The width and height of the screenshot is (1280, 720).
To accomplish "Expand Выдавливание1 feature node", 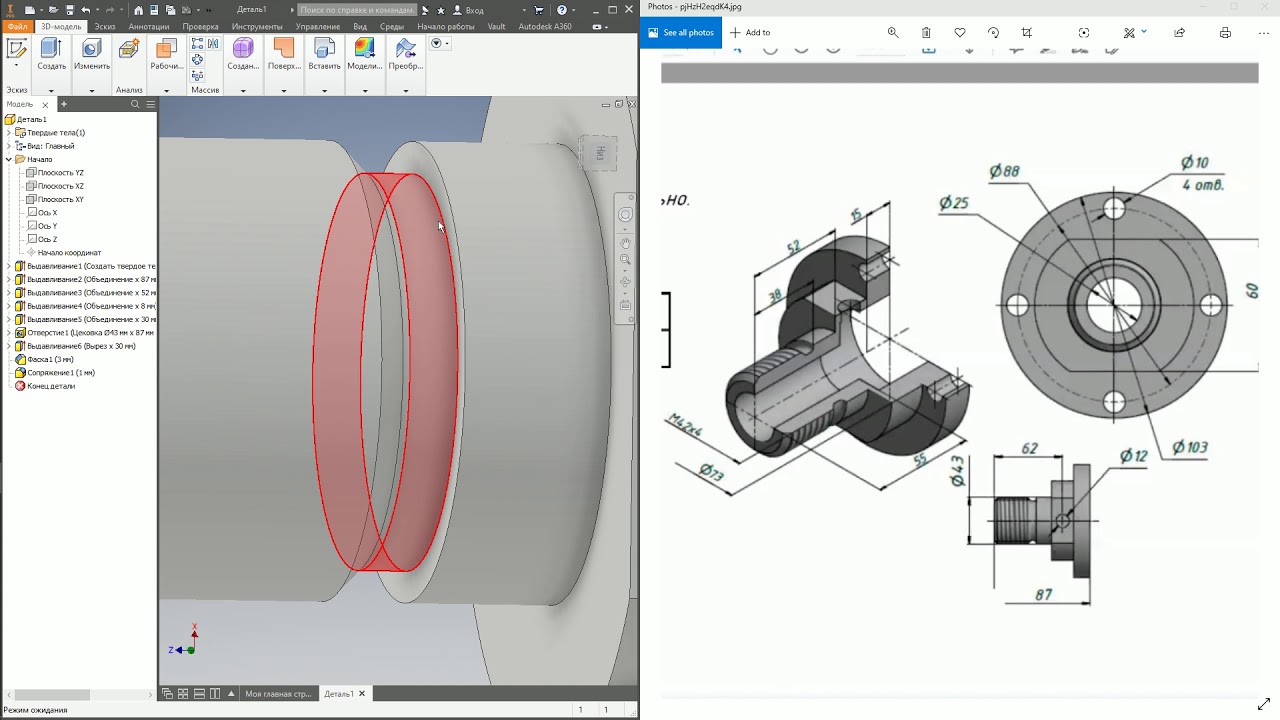I will 9,266.
